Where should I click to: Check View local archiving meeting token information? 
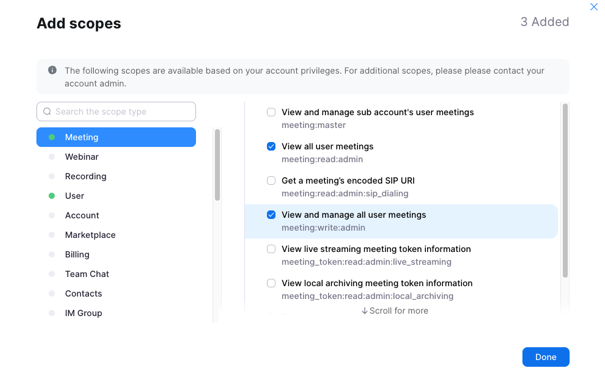click(271, 283)
